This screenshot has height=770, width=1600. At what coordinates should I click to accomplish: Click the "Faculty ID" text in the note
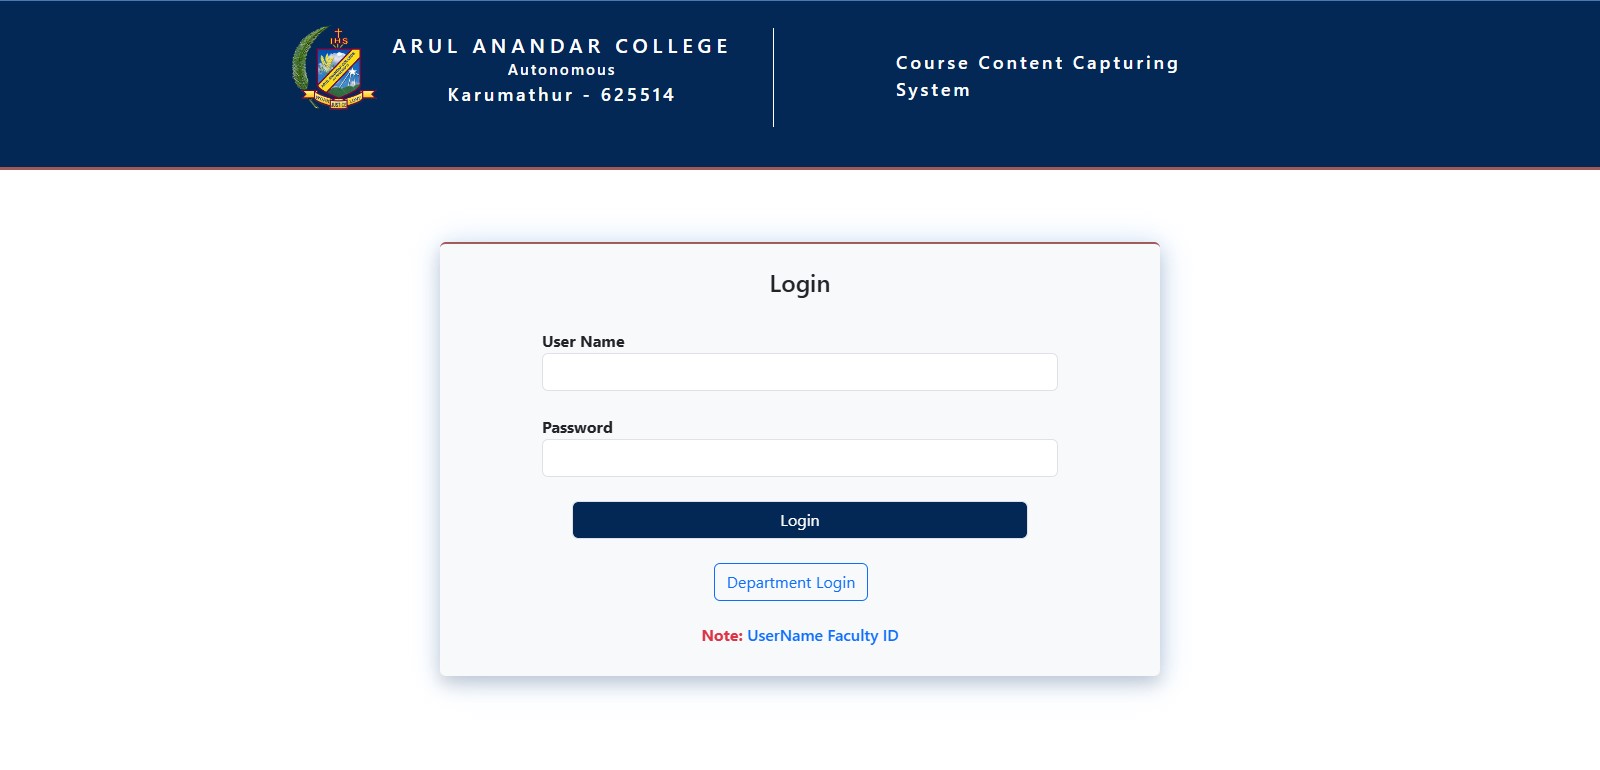(x=863, y=636)
